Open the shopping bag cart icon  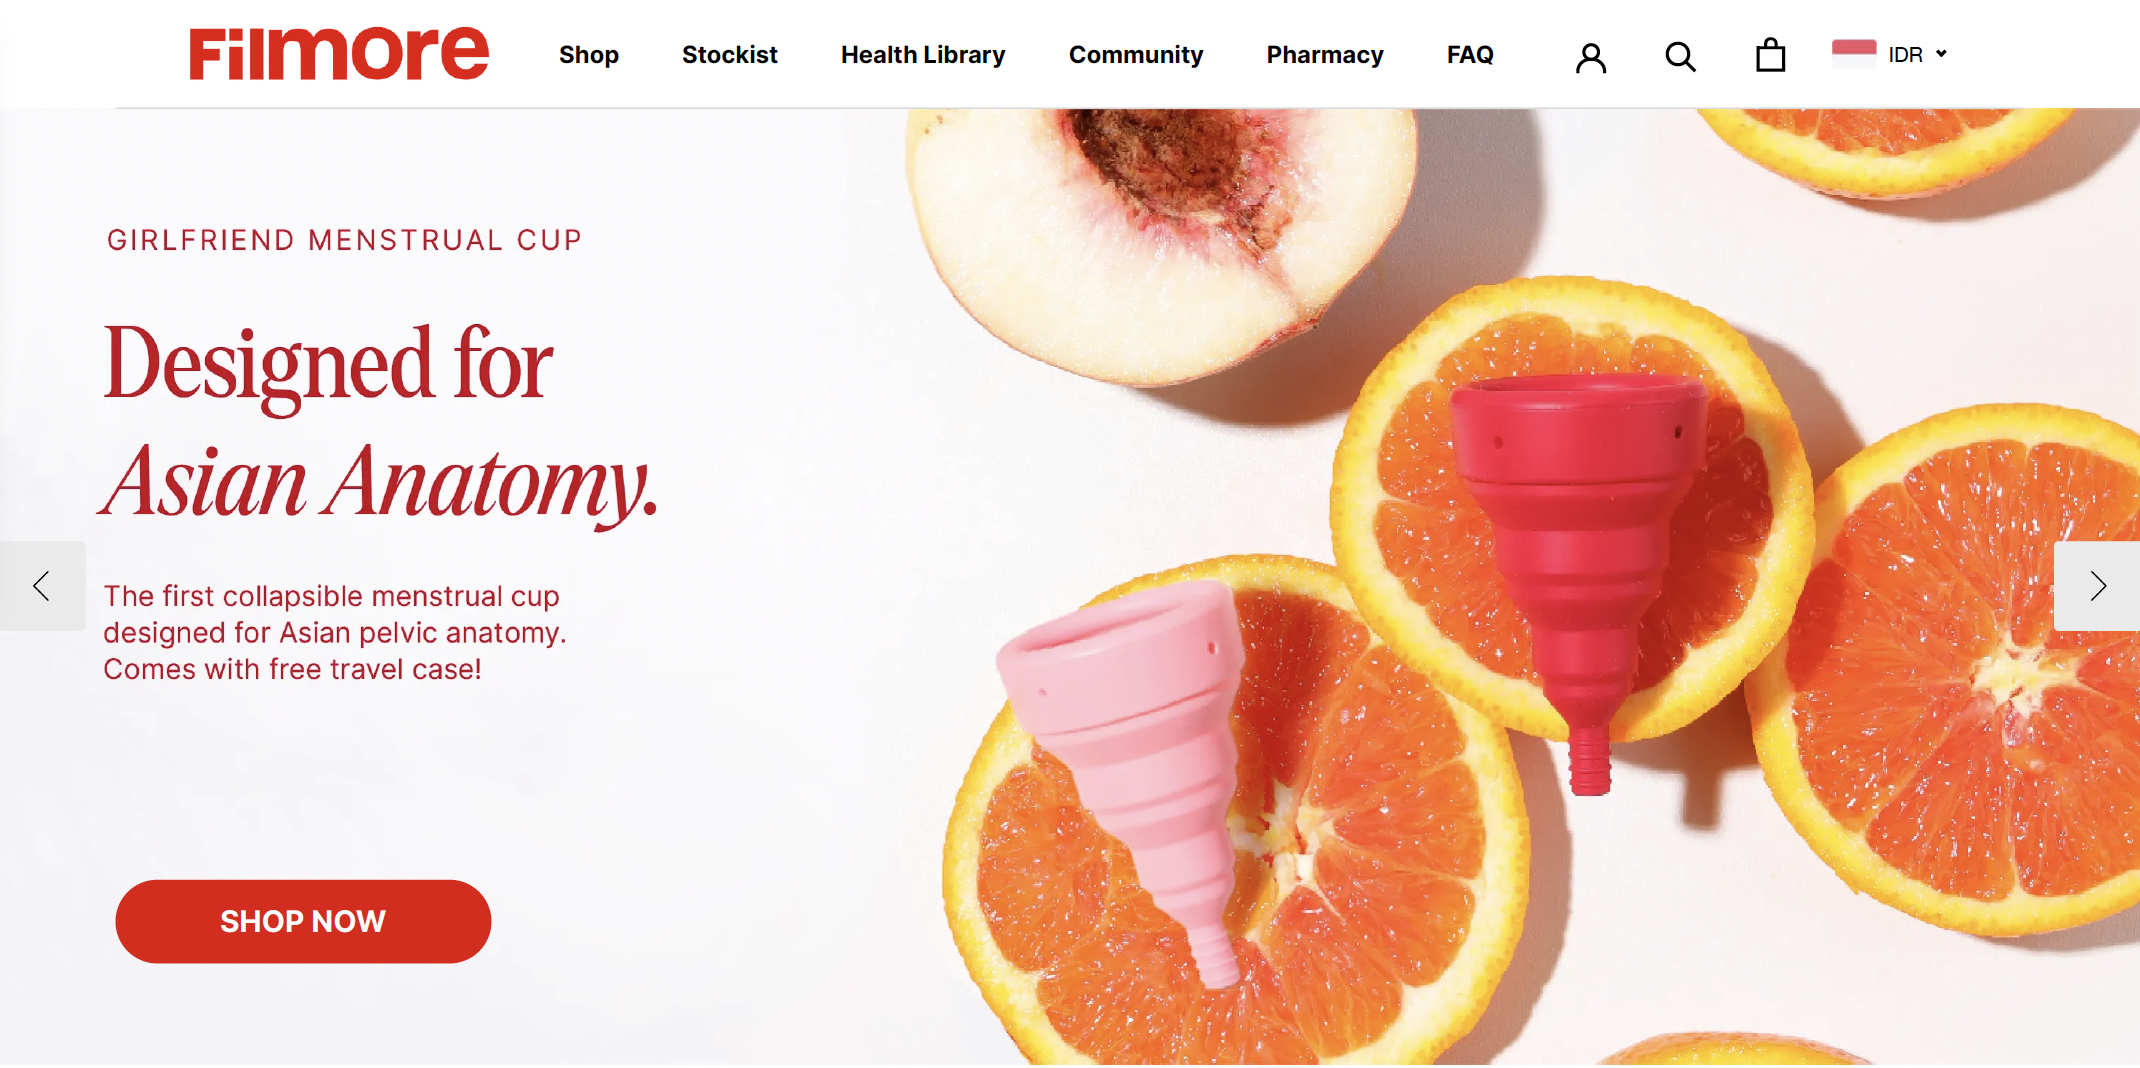pos(1770,55)
